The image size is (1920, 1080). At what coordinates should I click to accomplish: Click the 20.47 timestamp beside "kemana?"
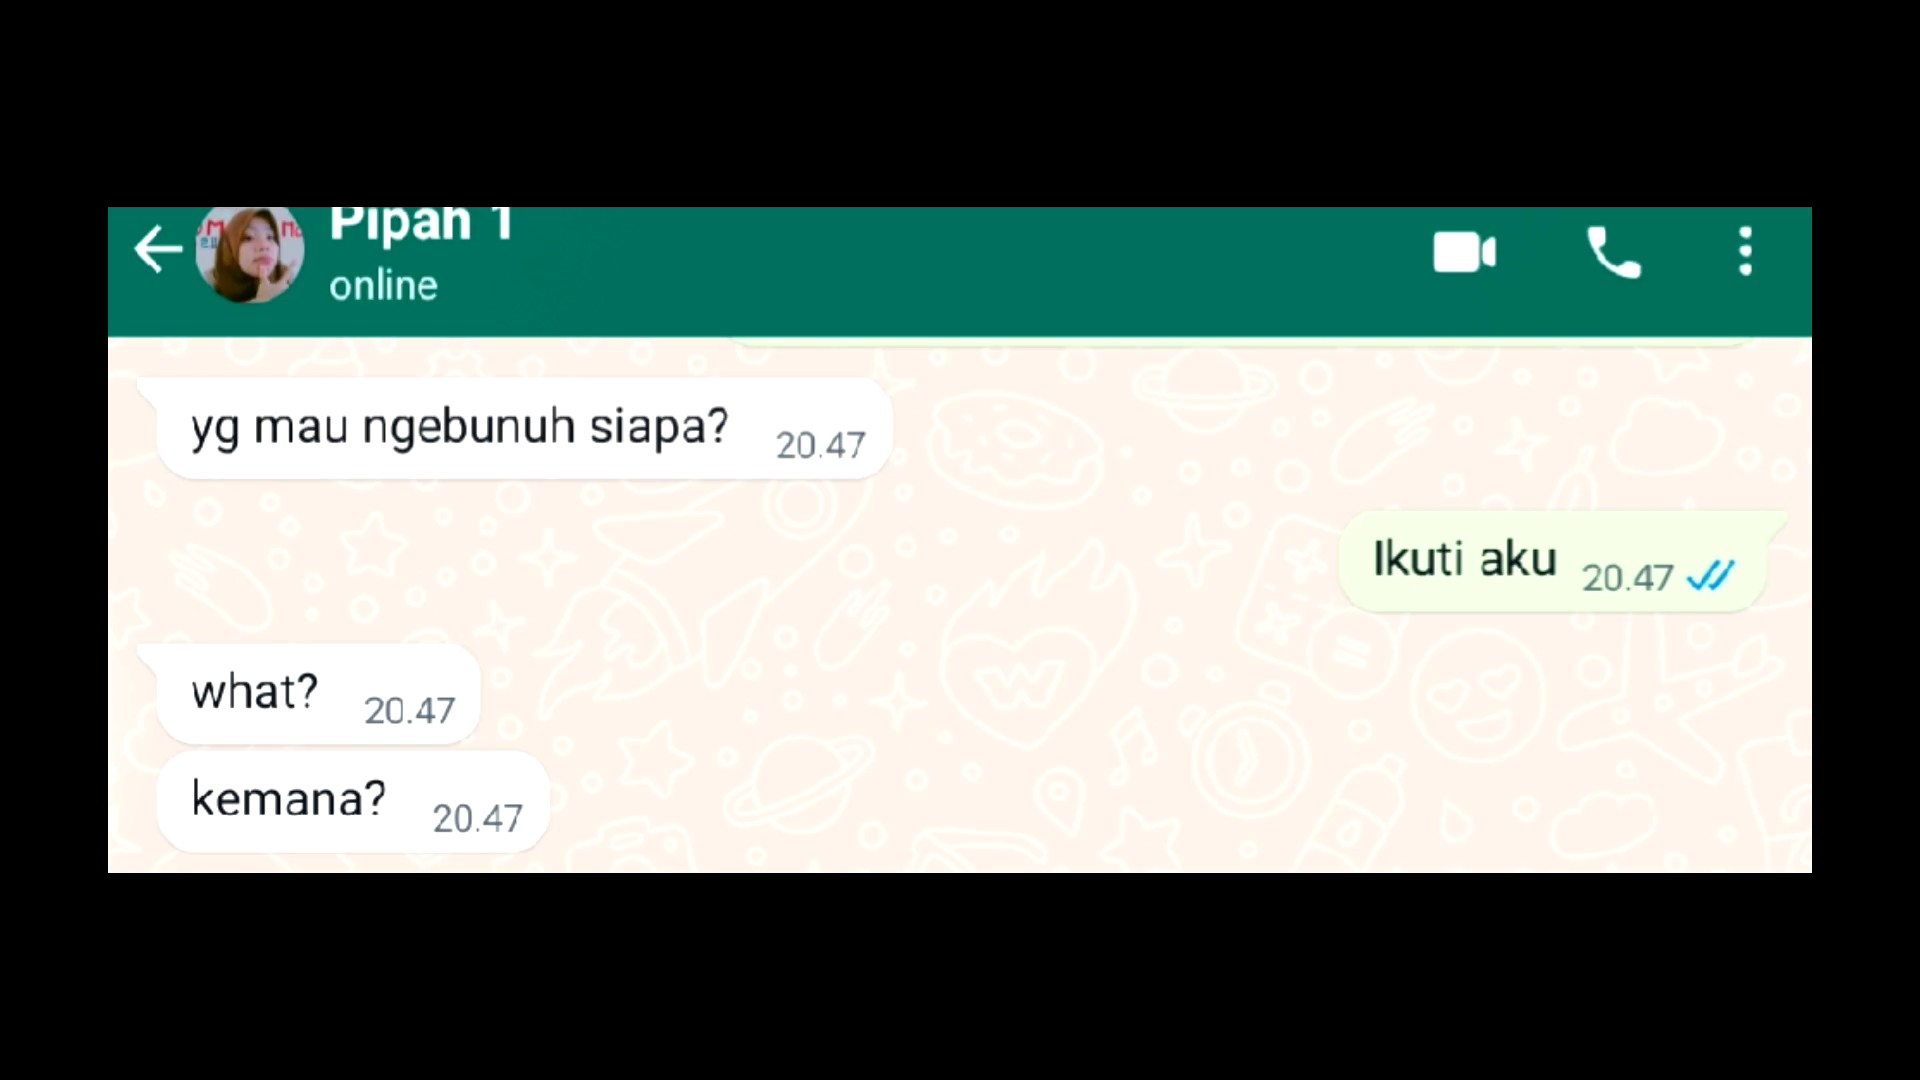point(477,819)
